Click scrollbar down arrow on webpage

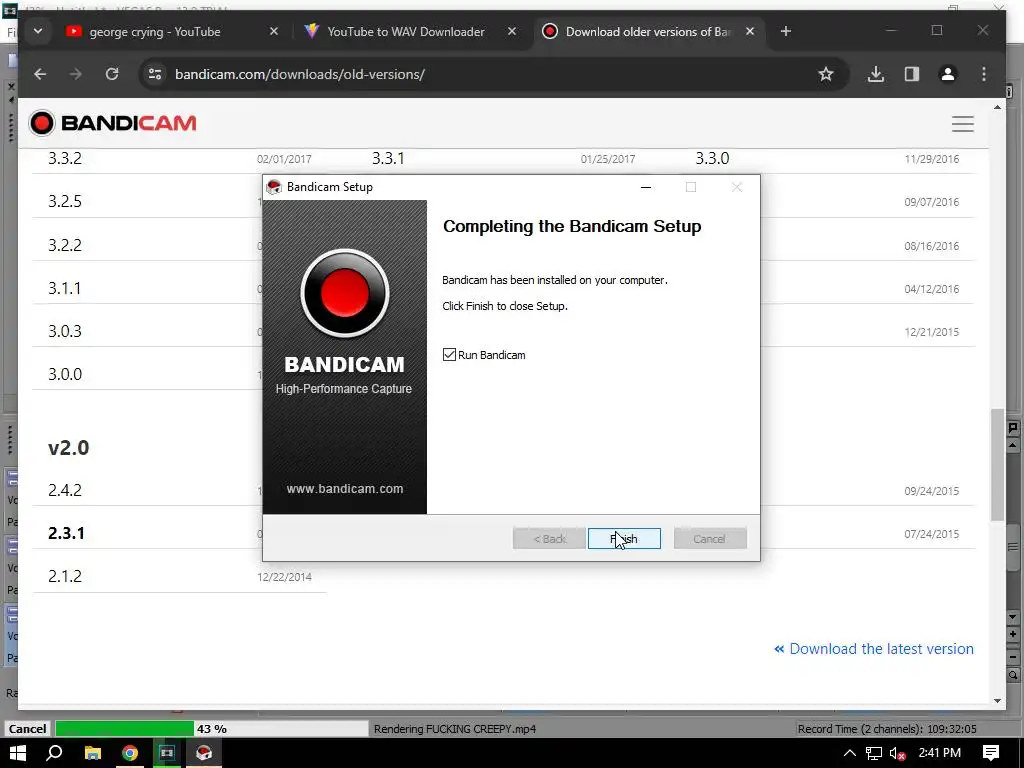pyautogui.click(x=997, y=701)
